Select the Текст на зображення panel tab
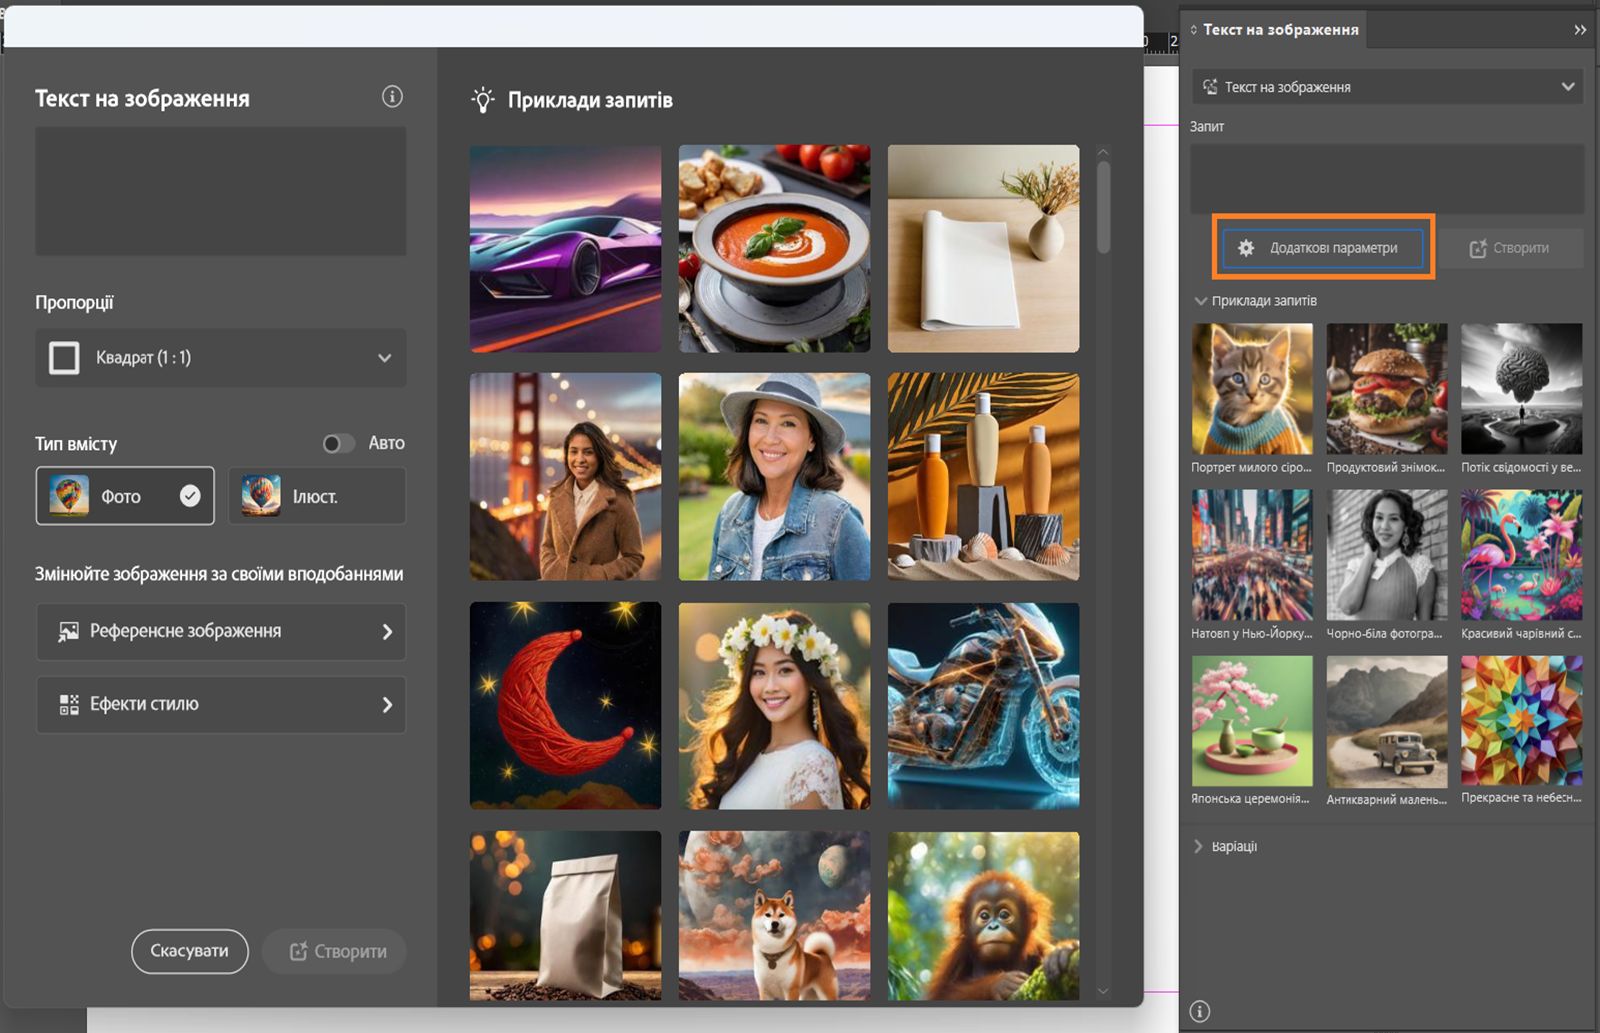Image resolution: width=1600 pixels, height=1033 pixels. pos(1278,30)
